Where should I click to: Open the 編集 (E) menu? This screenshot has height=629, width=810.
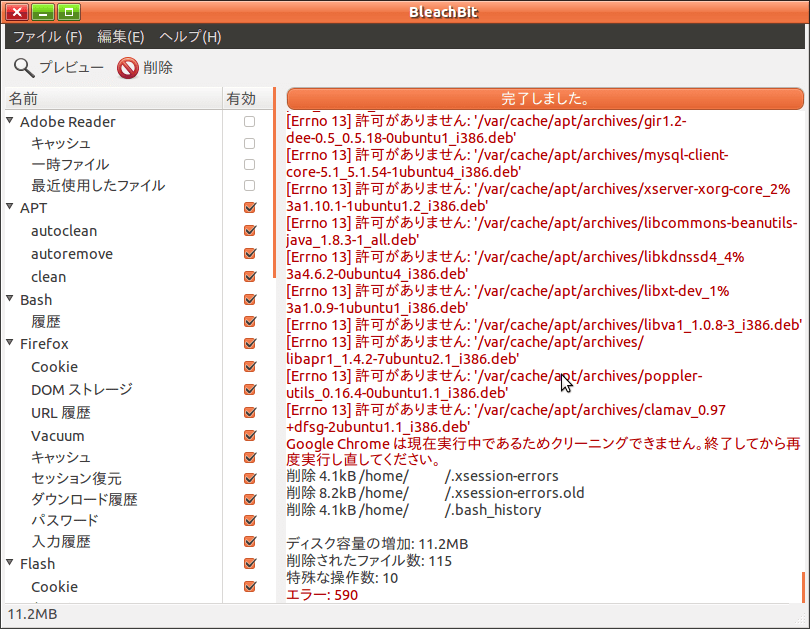(x=121, y=37)
